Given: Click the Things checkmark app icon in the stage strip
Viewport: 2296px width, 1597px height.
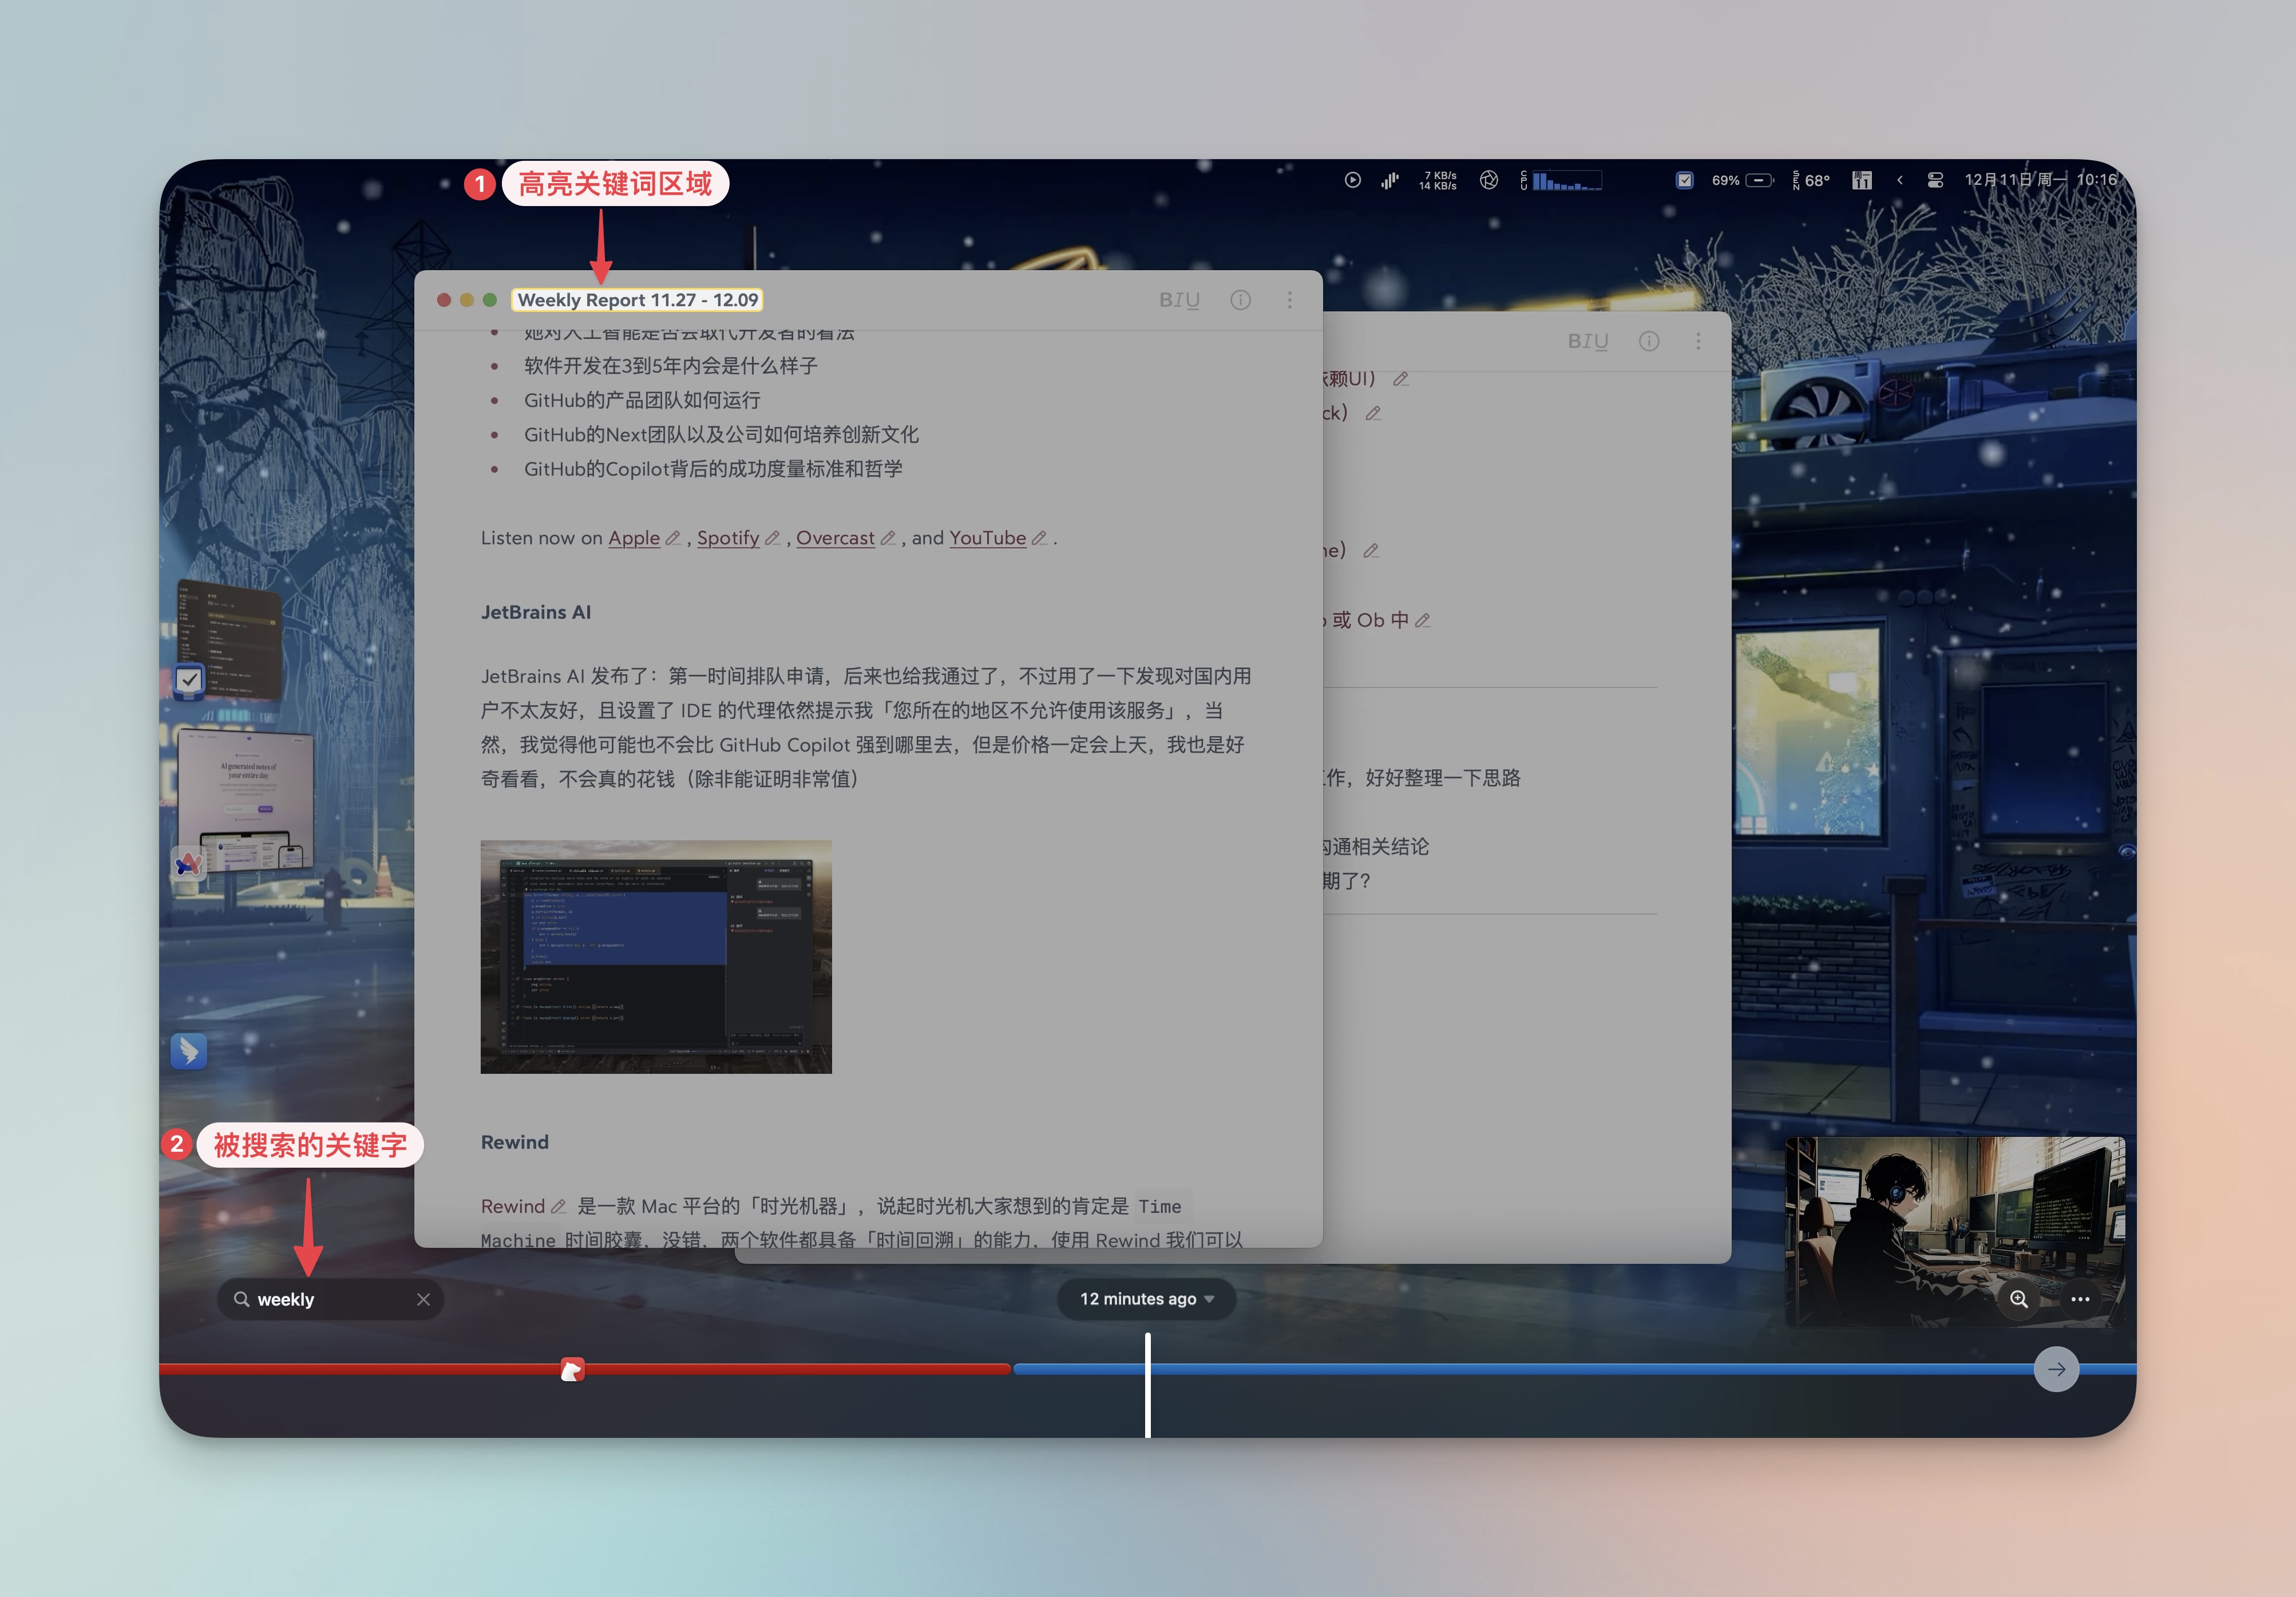Looking at the screenshot, I should click(x=189, y=680).
